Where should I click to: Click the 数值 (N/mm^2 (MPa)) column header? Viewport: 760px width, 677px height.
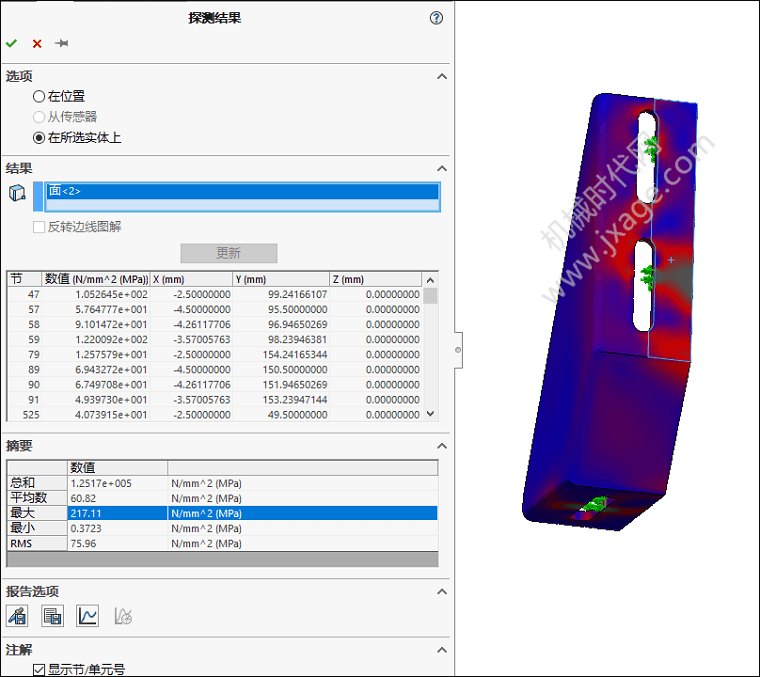[x=96, y=279]
